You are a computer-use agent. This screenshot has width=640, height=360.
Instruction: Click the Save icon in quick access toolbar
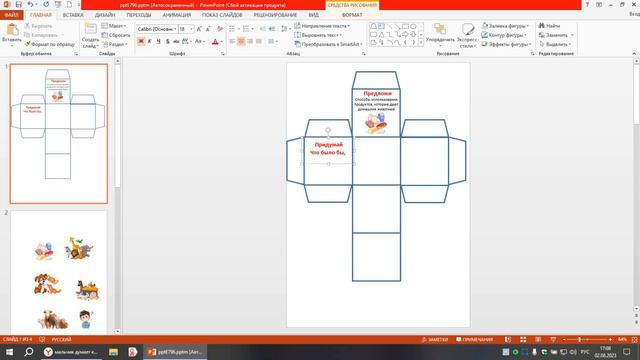(x=18, y=4)
